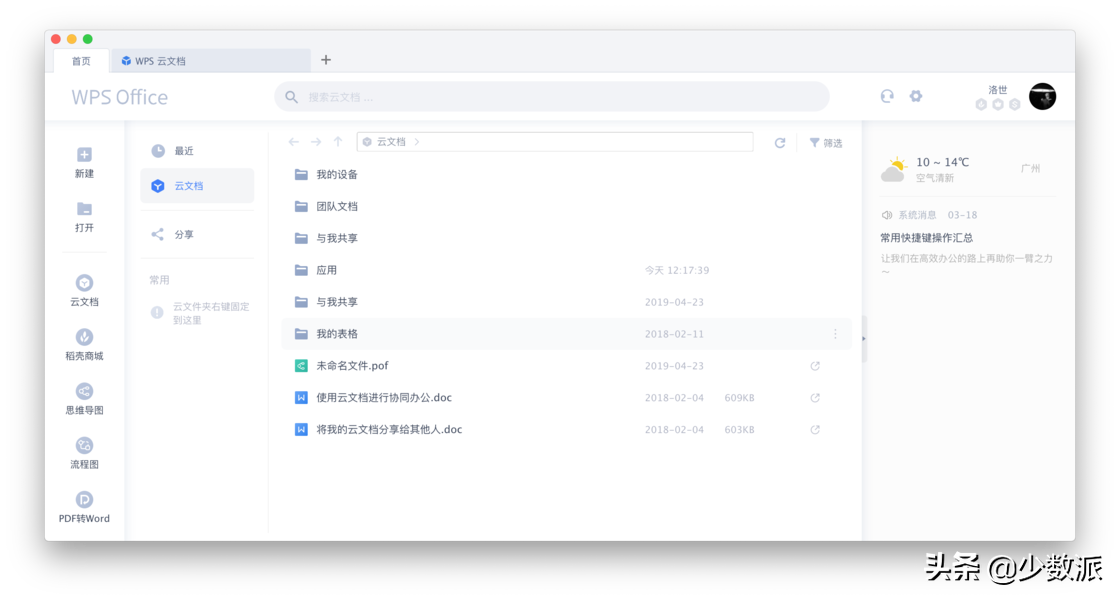
Task: Open the settings gear icon
Action: tap(916, 96)
